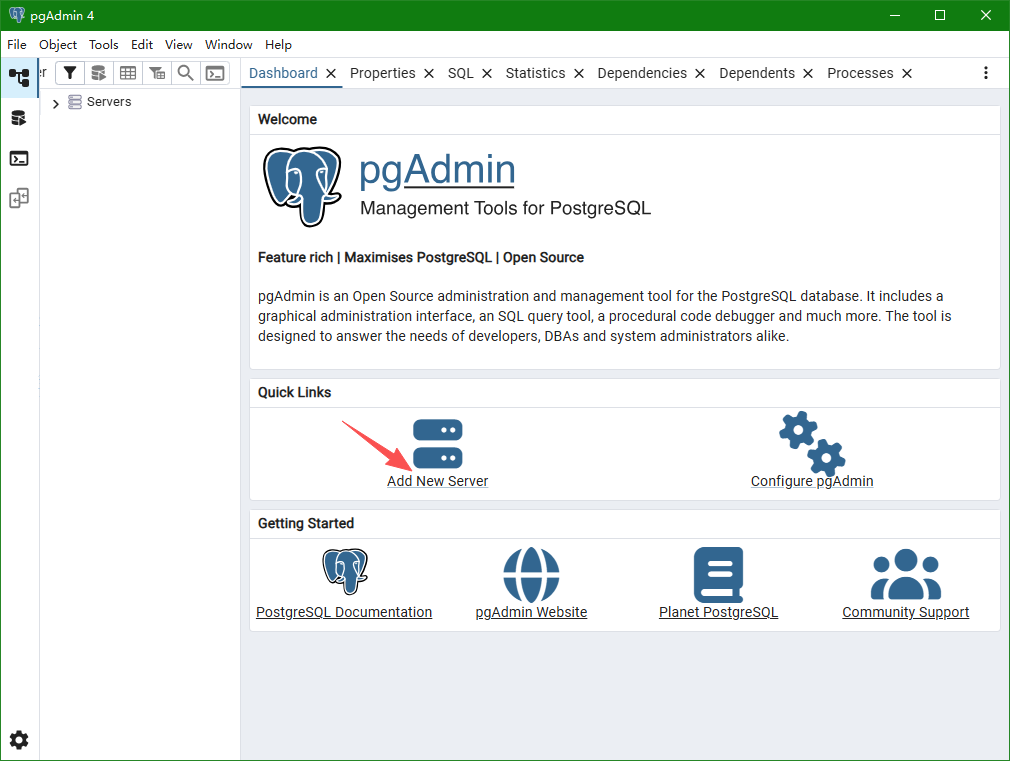
Task: Open the Edit menu
Action: [x=142, y=44]
